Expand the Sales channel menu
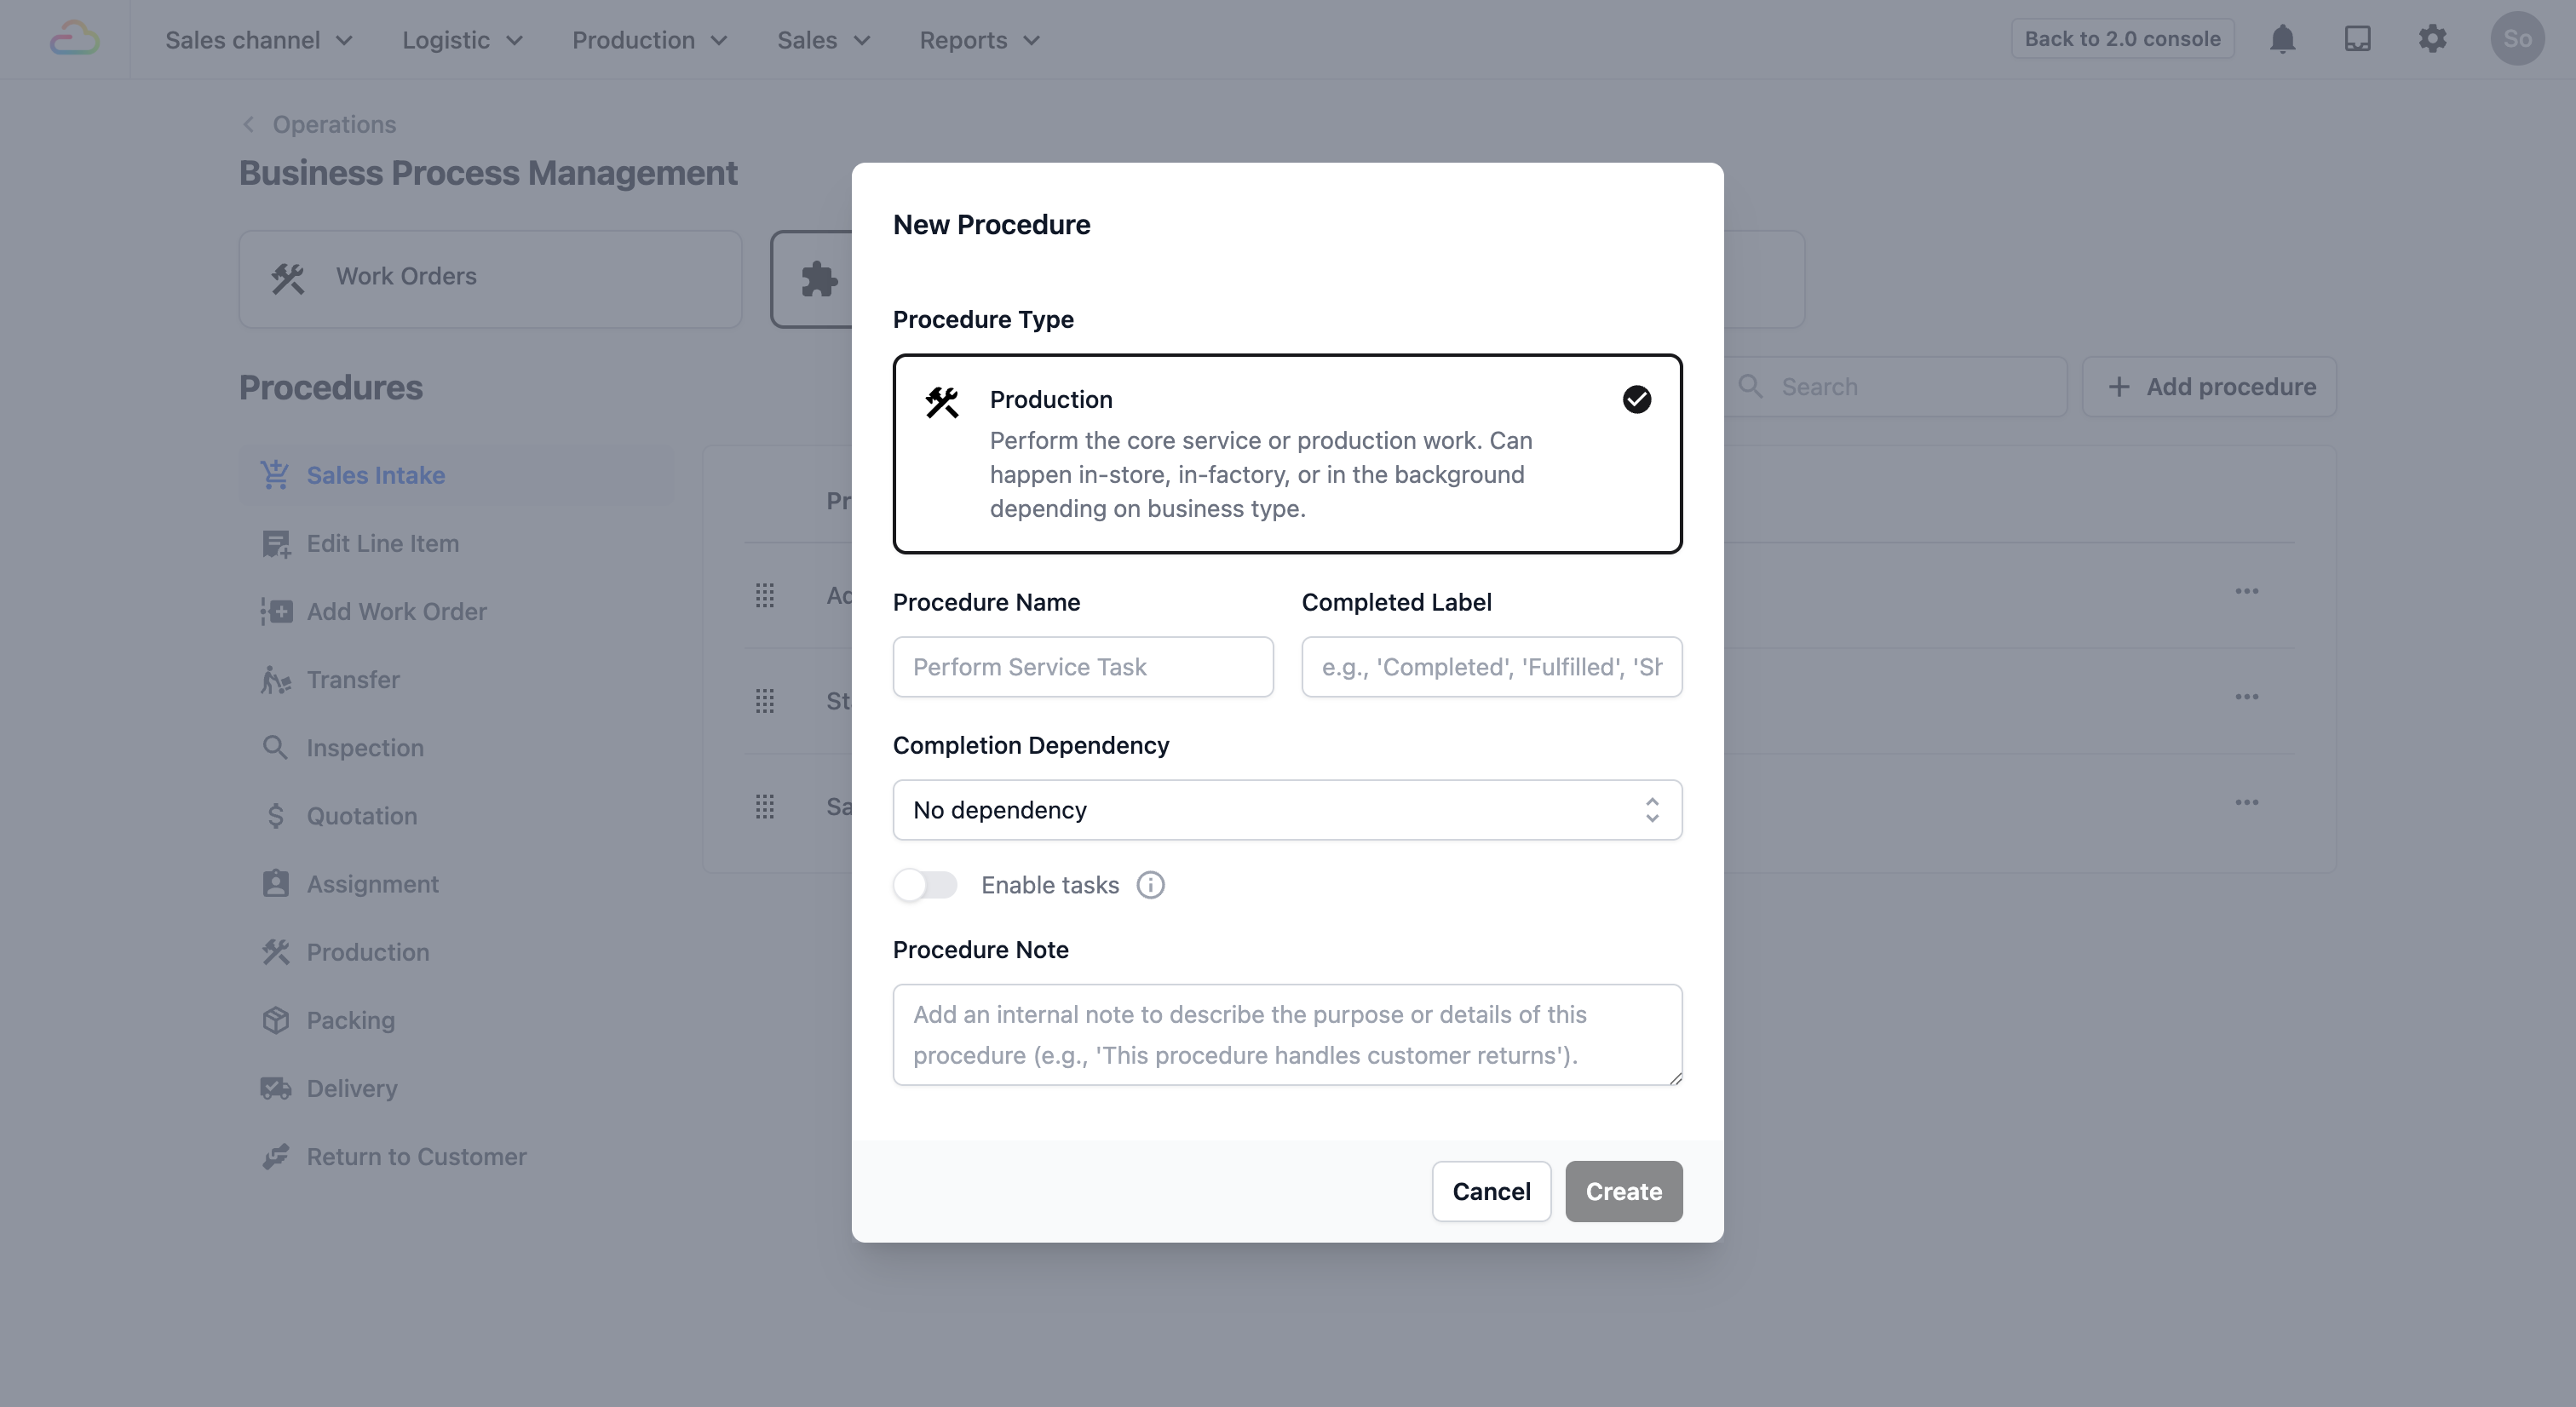The width and height of the screenshot is (2576, 1407). (x=259, y=40)
